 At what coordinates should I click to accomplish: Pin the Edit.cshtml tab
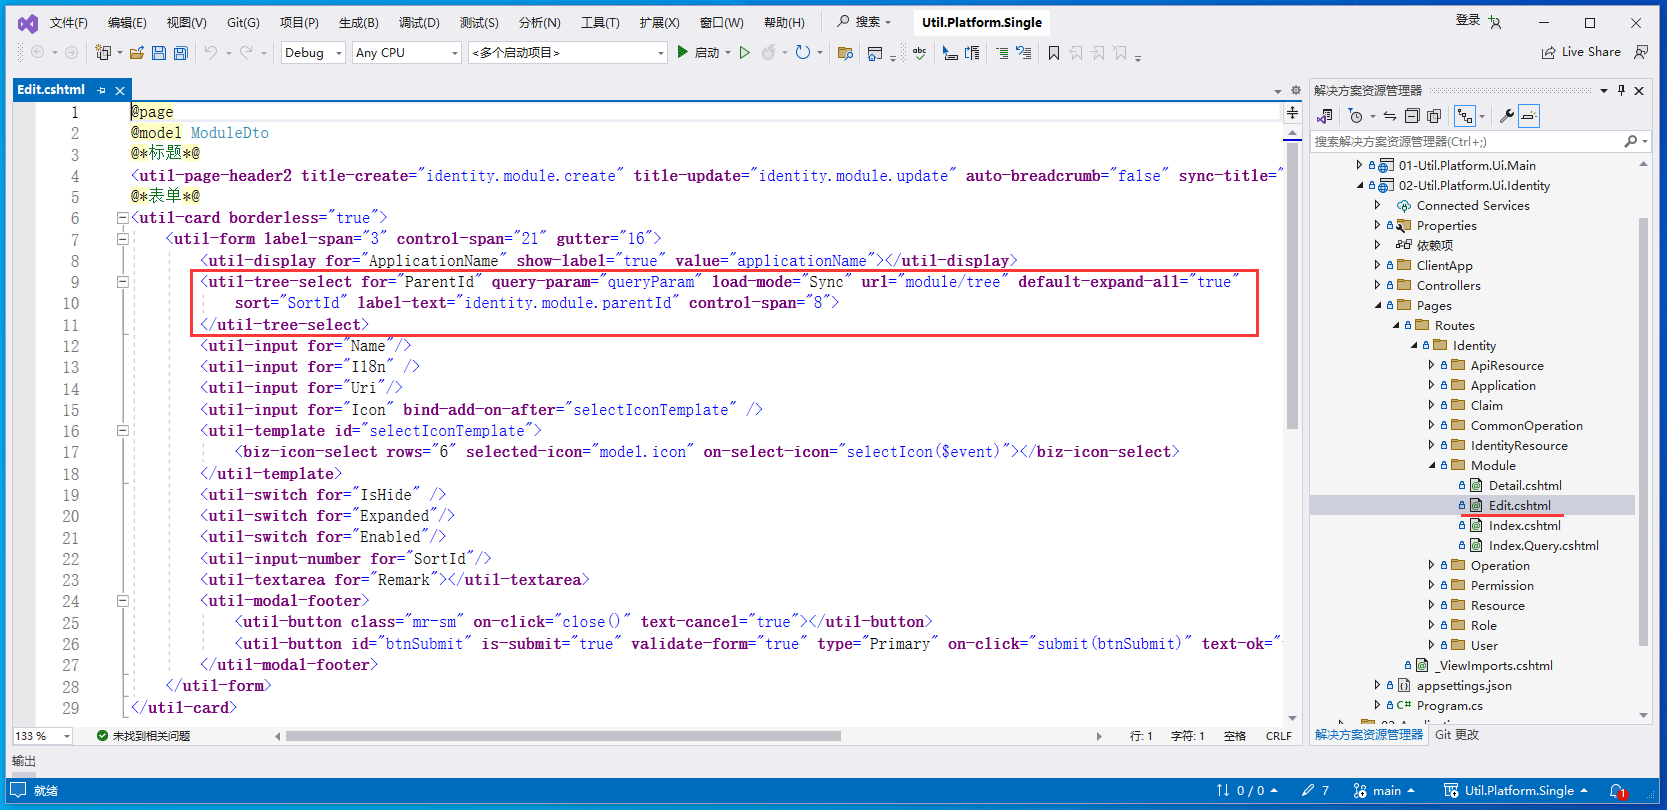101,90
